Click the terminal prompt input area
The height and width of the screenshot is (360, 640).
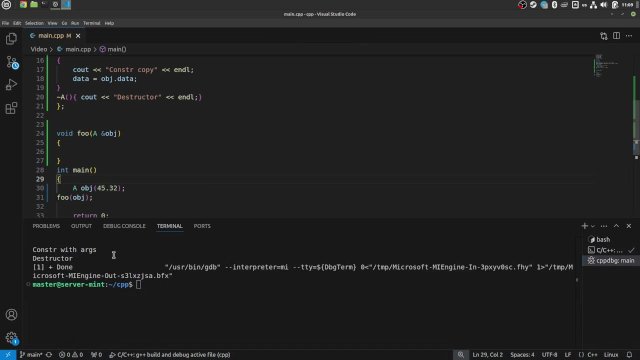pyautogui.click(x=138, y=285)
